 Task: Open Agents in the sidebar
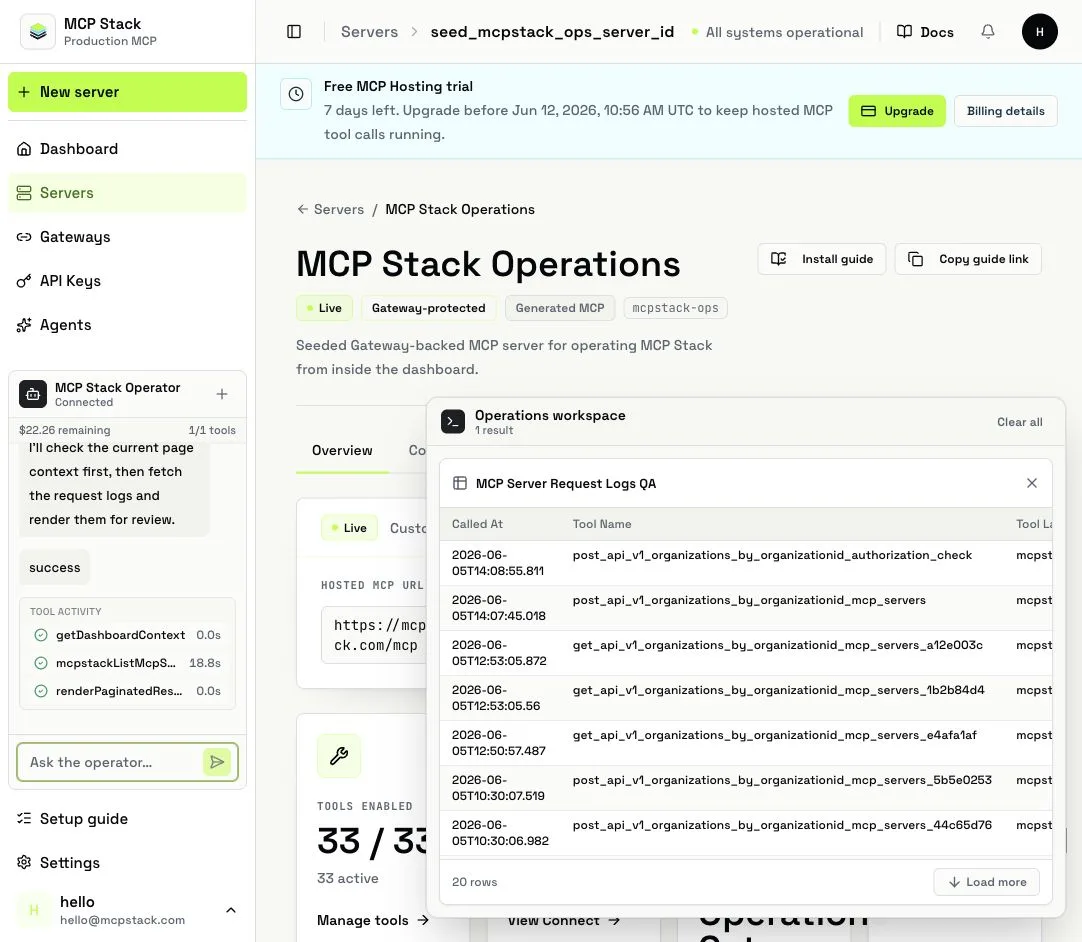pyautogui.click(x=127, y=325)
